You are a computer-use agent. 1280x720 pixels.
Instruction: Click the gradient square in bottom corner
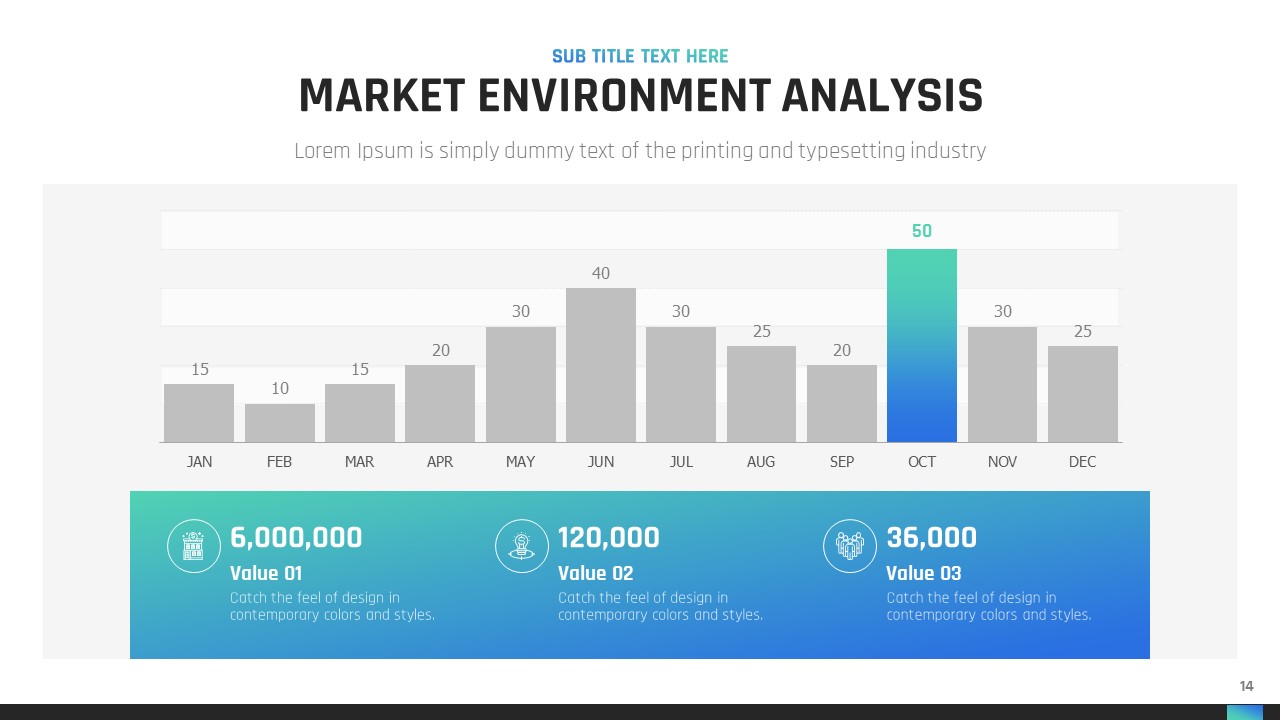[x=1244, y=712]
